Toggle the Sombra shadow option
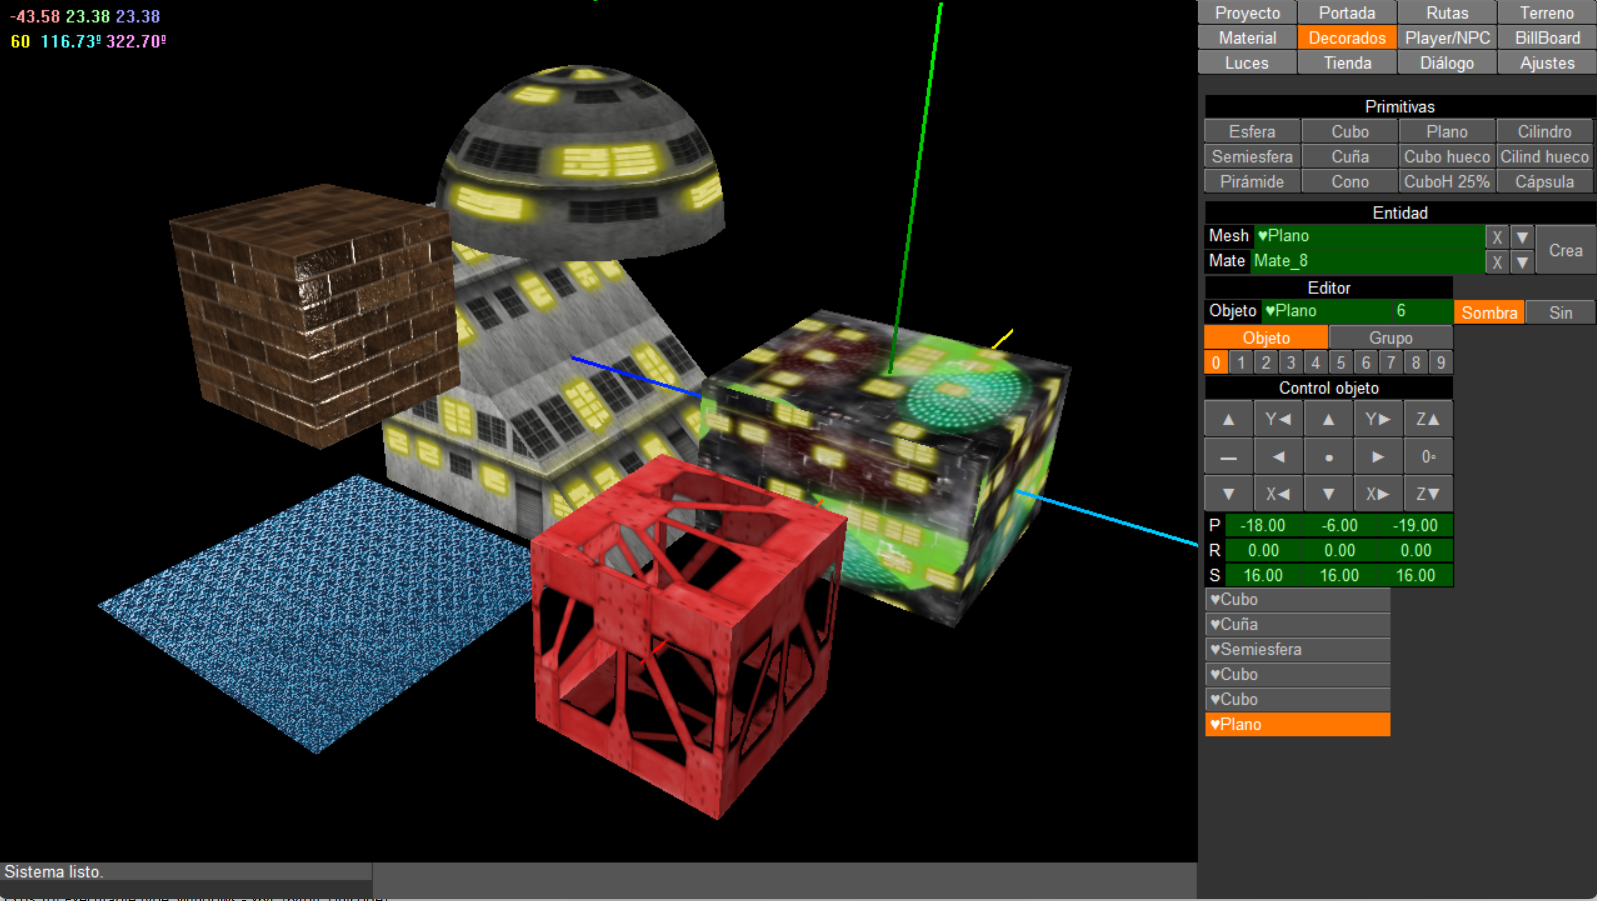1597x901 pixels. point(1488,313)
